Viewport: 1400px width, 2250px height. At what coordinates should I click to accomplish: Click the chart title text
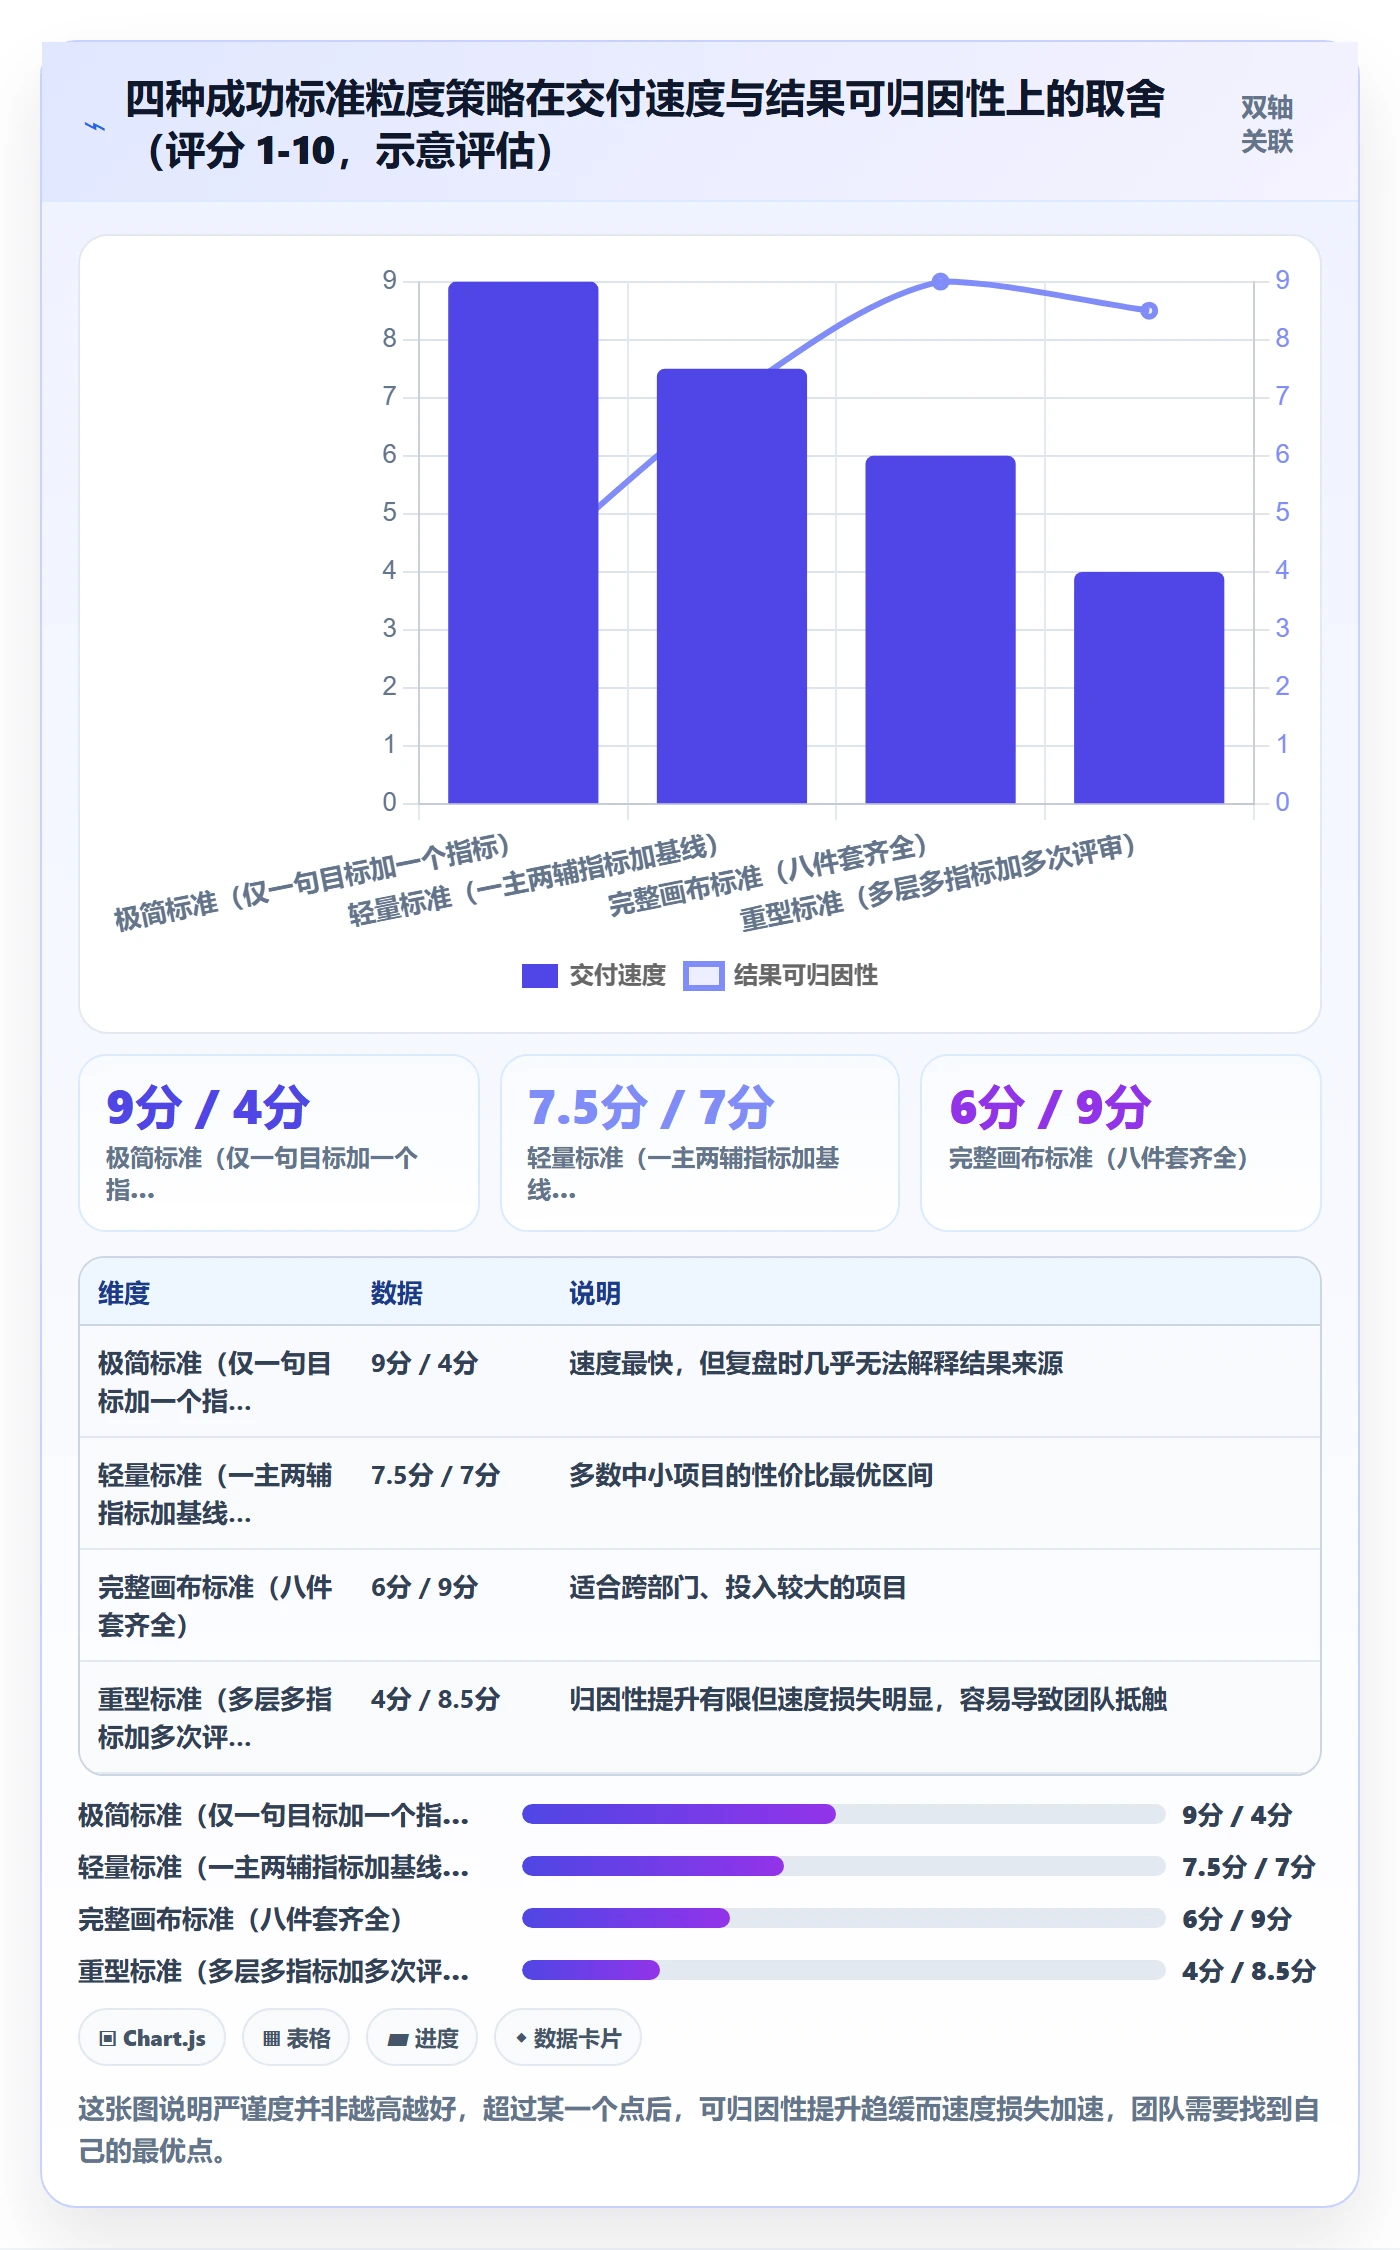tap(644, 125)
